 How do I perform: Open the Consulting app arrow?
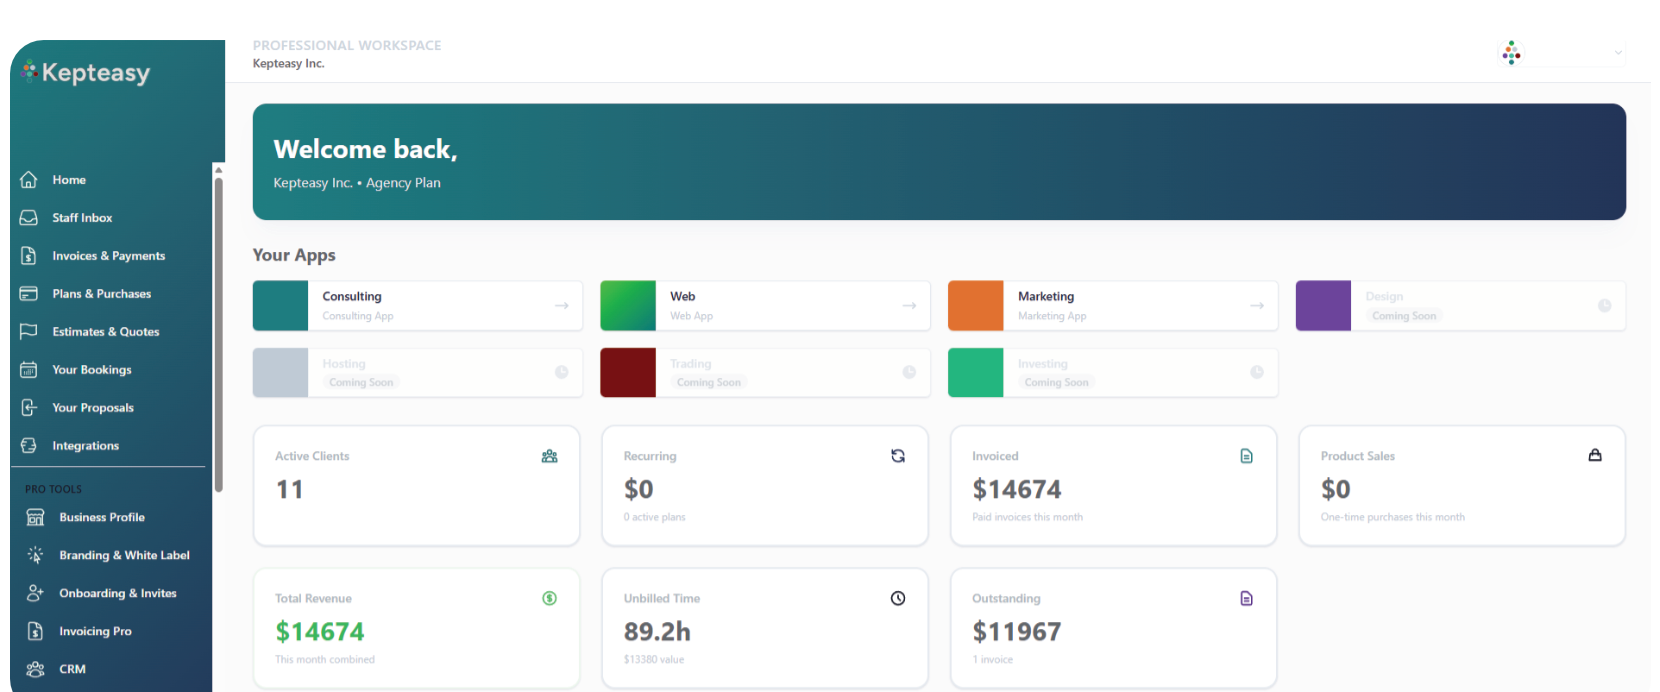coord(562,306)
